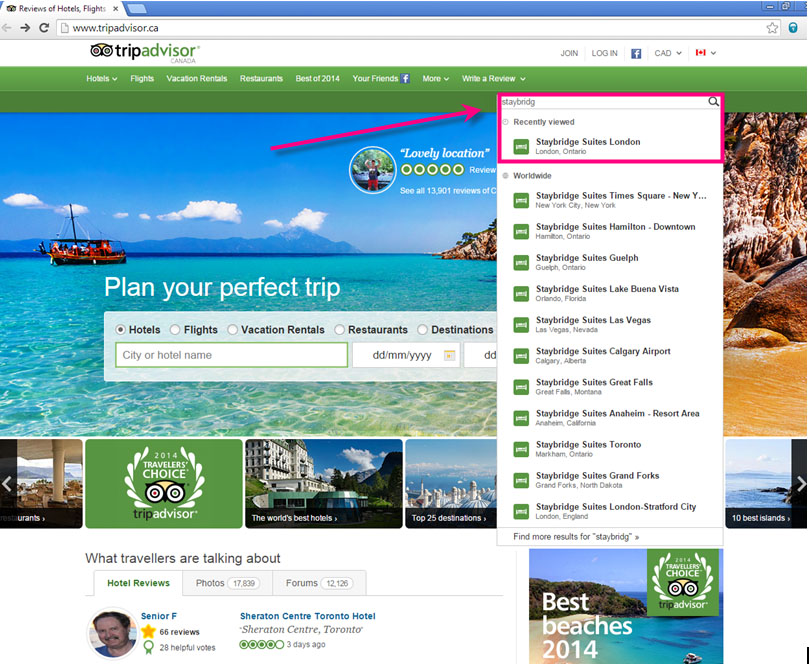The image size is (809, 664).
Task: Click the browser extension icon right of the address bar
Action: click(x=793, y=28)
